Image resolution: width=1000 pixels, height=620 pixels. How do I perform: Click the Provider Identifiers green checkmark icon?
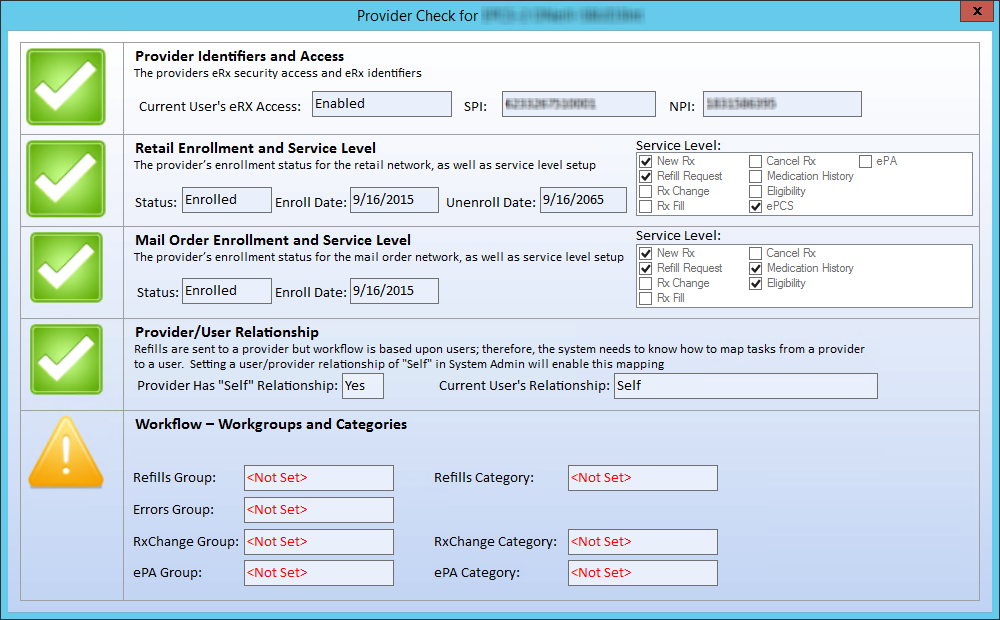(66, 87)
